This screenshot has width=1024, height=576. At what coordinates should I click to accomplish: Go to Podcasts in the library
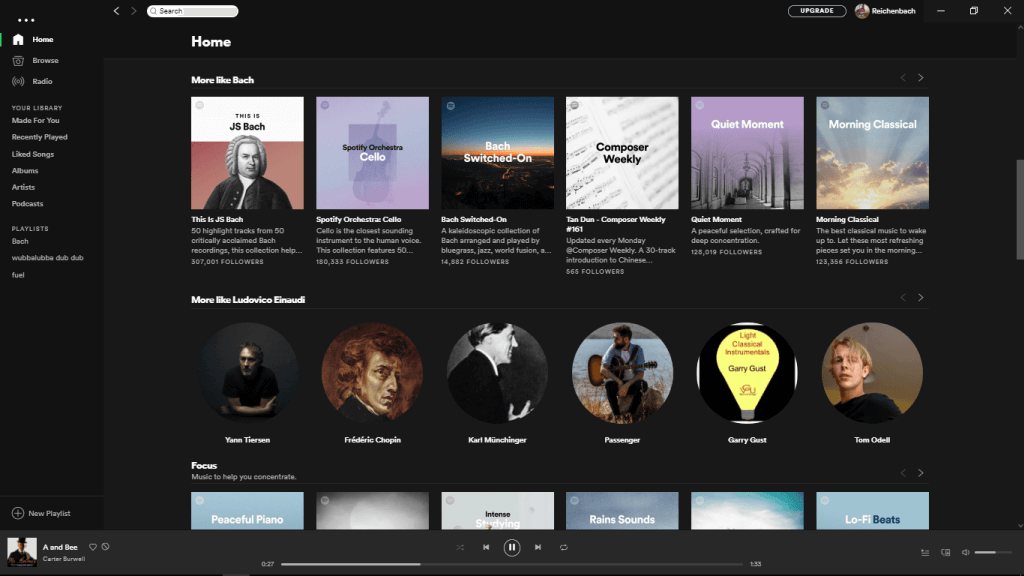[27, 204]
